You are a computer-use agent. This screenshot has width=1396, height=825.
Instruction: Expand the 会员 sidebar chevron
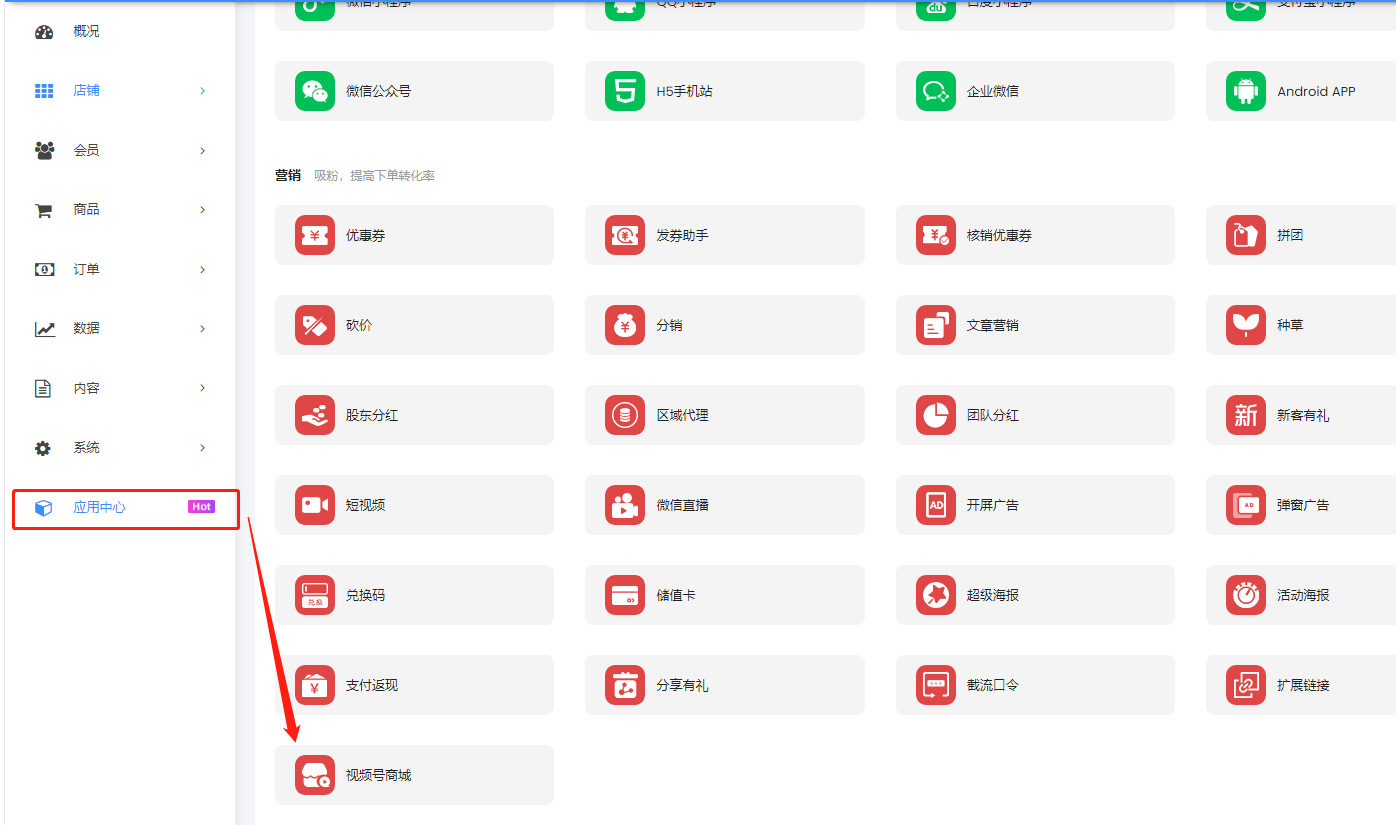click(202, 150)
